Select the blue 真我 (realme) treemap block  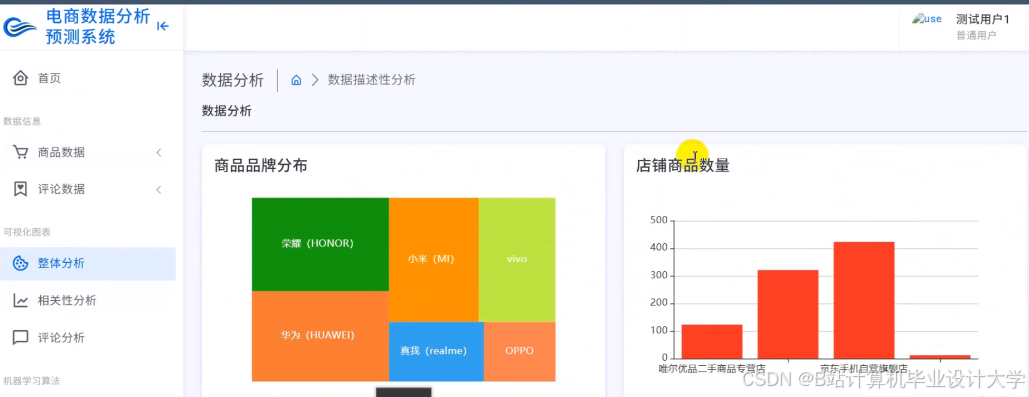[436, 351]
